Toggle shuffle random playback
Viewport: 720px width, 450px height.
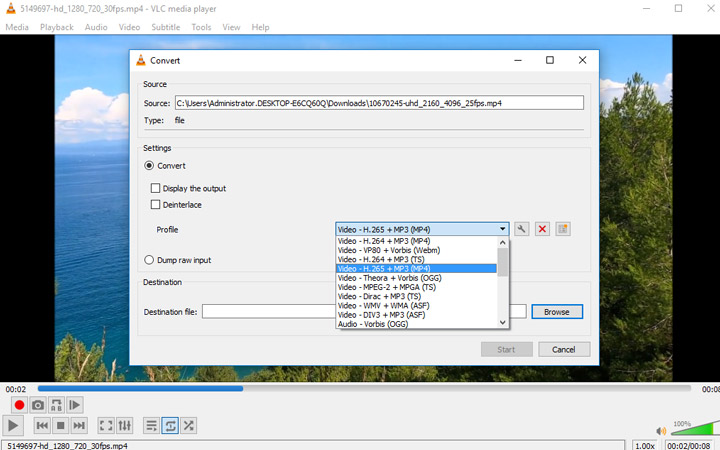pyautogui.click(x=188, y=426)
